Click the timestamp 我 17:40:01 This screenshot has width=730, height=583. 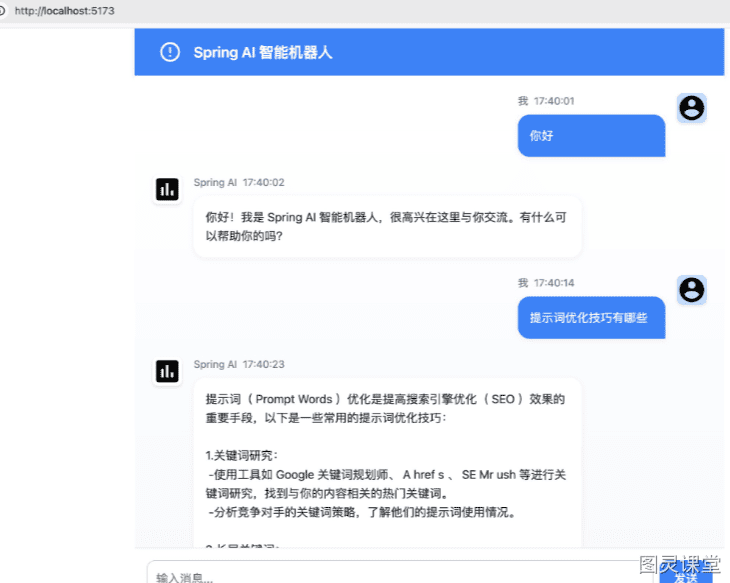click(546, 101)
